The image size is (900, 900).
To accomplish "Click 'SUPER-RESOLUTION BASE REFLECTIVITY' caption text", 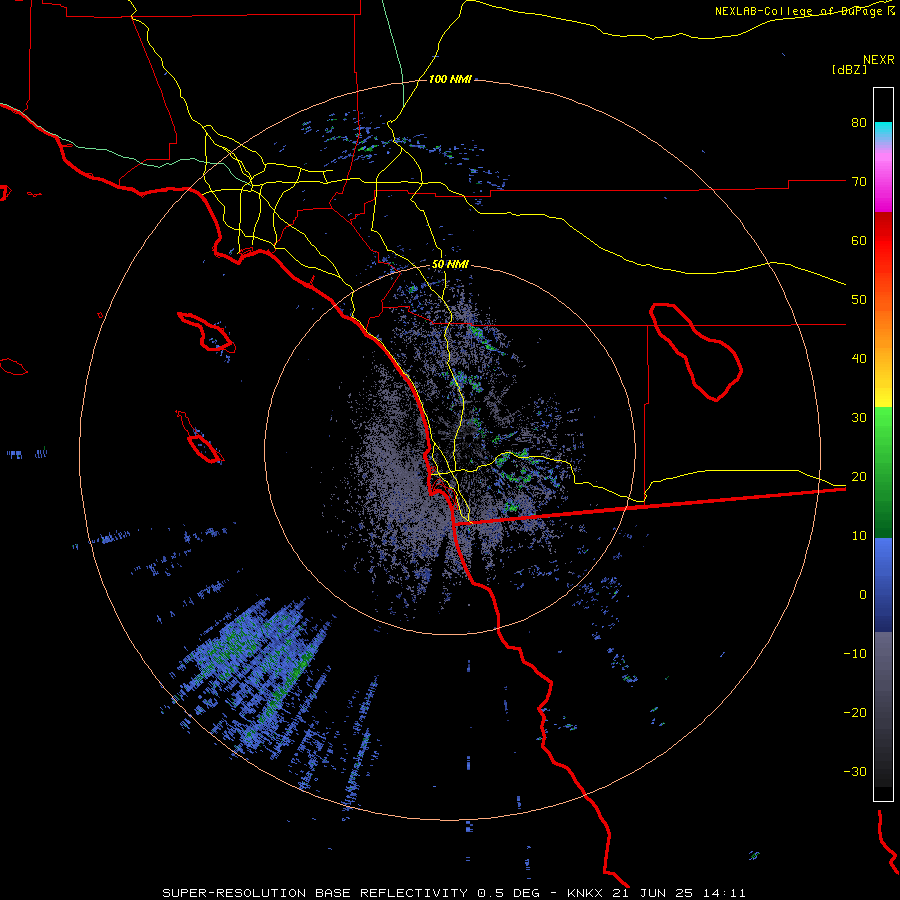I will coord(315,893).
